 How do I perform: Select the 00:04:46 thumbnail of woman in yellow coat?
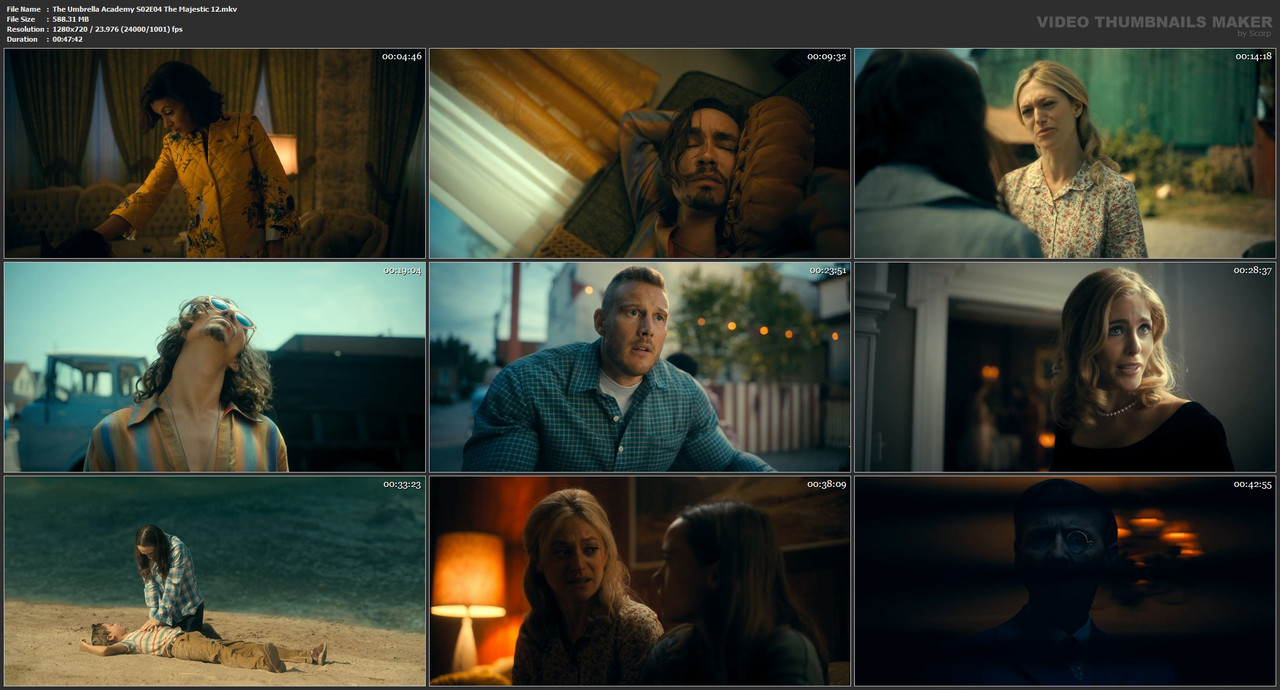coord(215,153)
